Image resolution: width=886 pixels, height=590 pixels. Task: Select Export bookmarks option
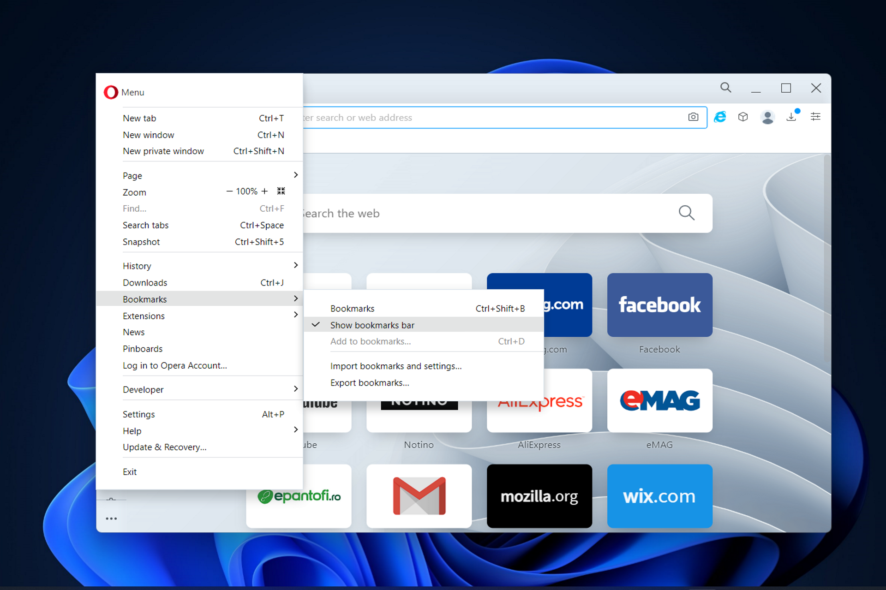[x=424, y=383]
